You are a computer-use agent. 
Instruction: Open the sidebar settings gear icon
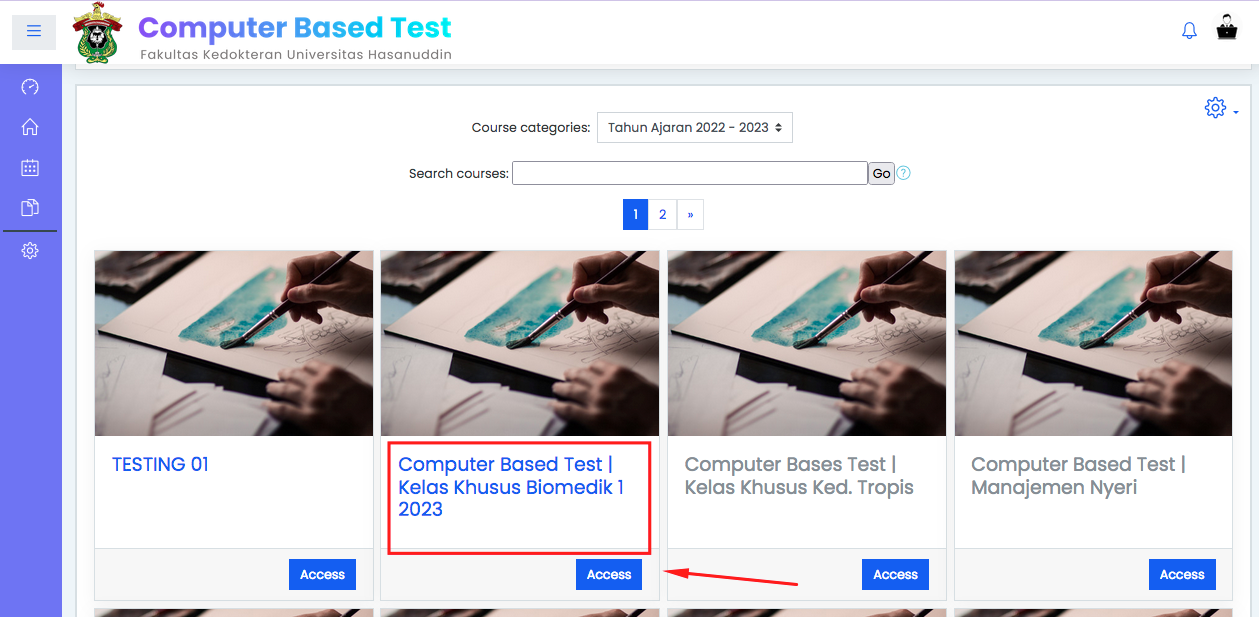[30, 251]
